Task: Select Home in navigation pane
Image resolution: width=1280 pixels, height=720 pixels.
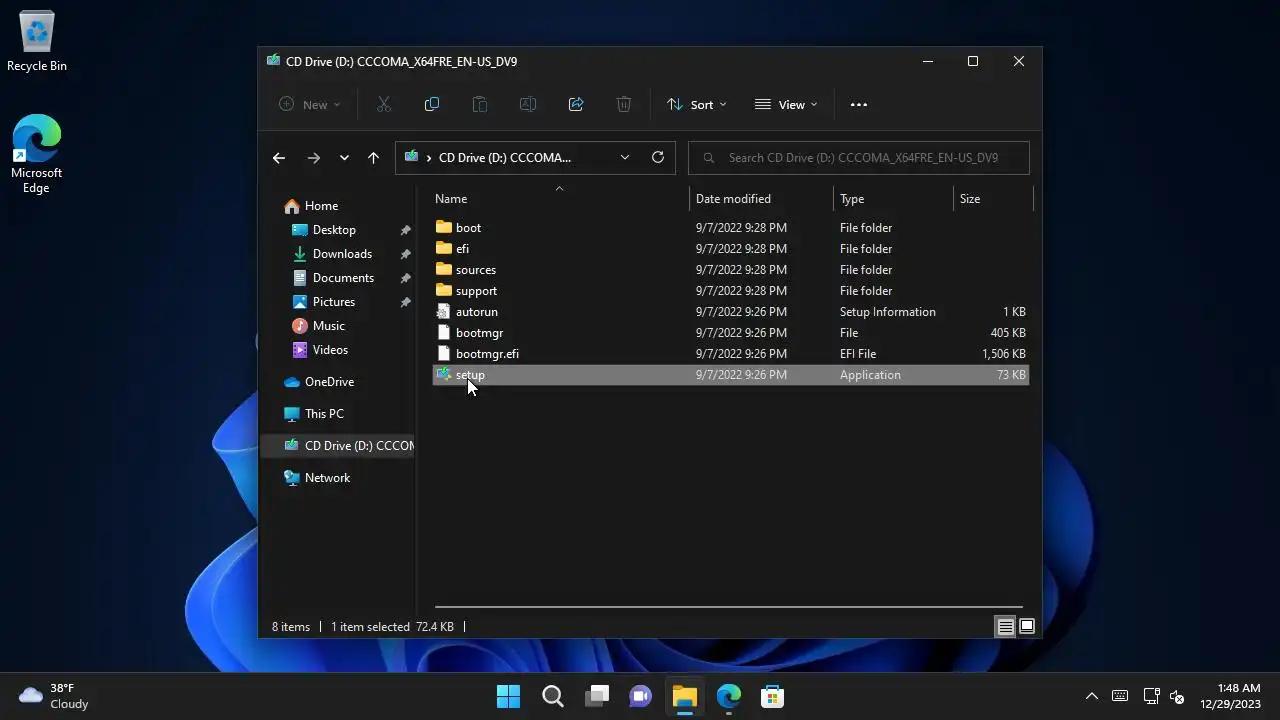Action: click(x=321, y=206)
